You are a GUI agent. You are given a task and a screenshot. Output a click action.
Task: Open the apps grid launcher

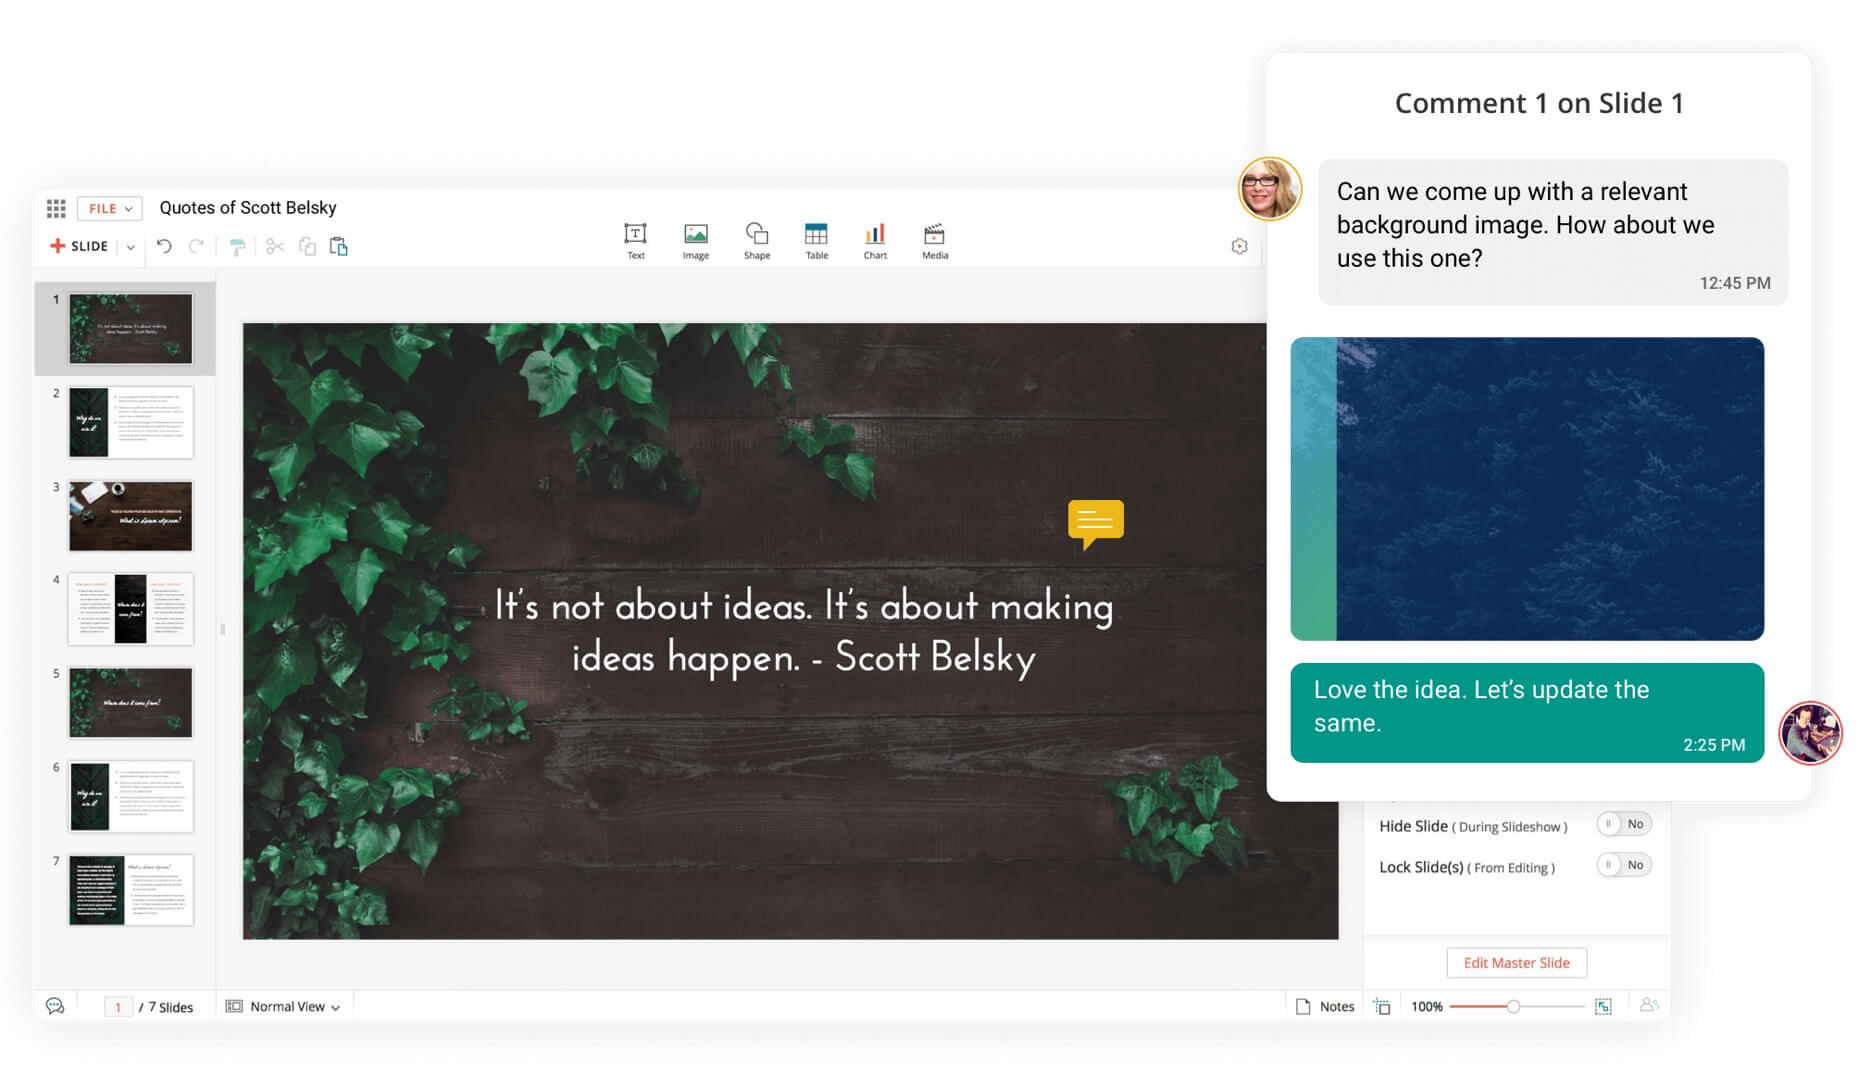pyautogui.click(x=56, y=208)
